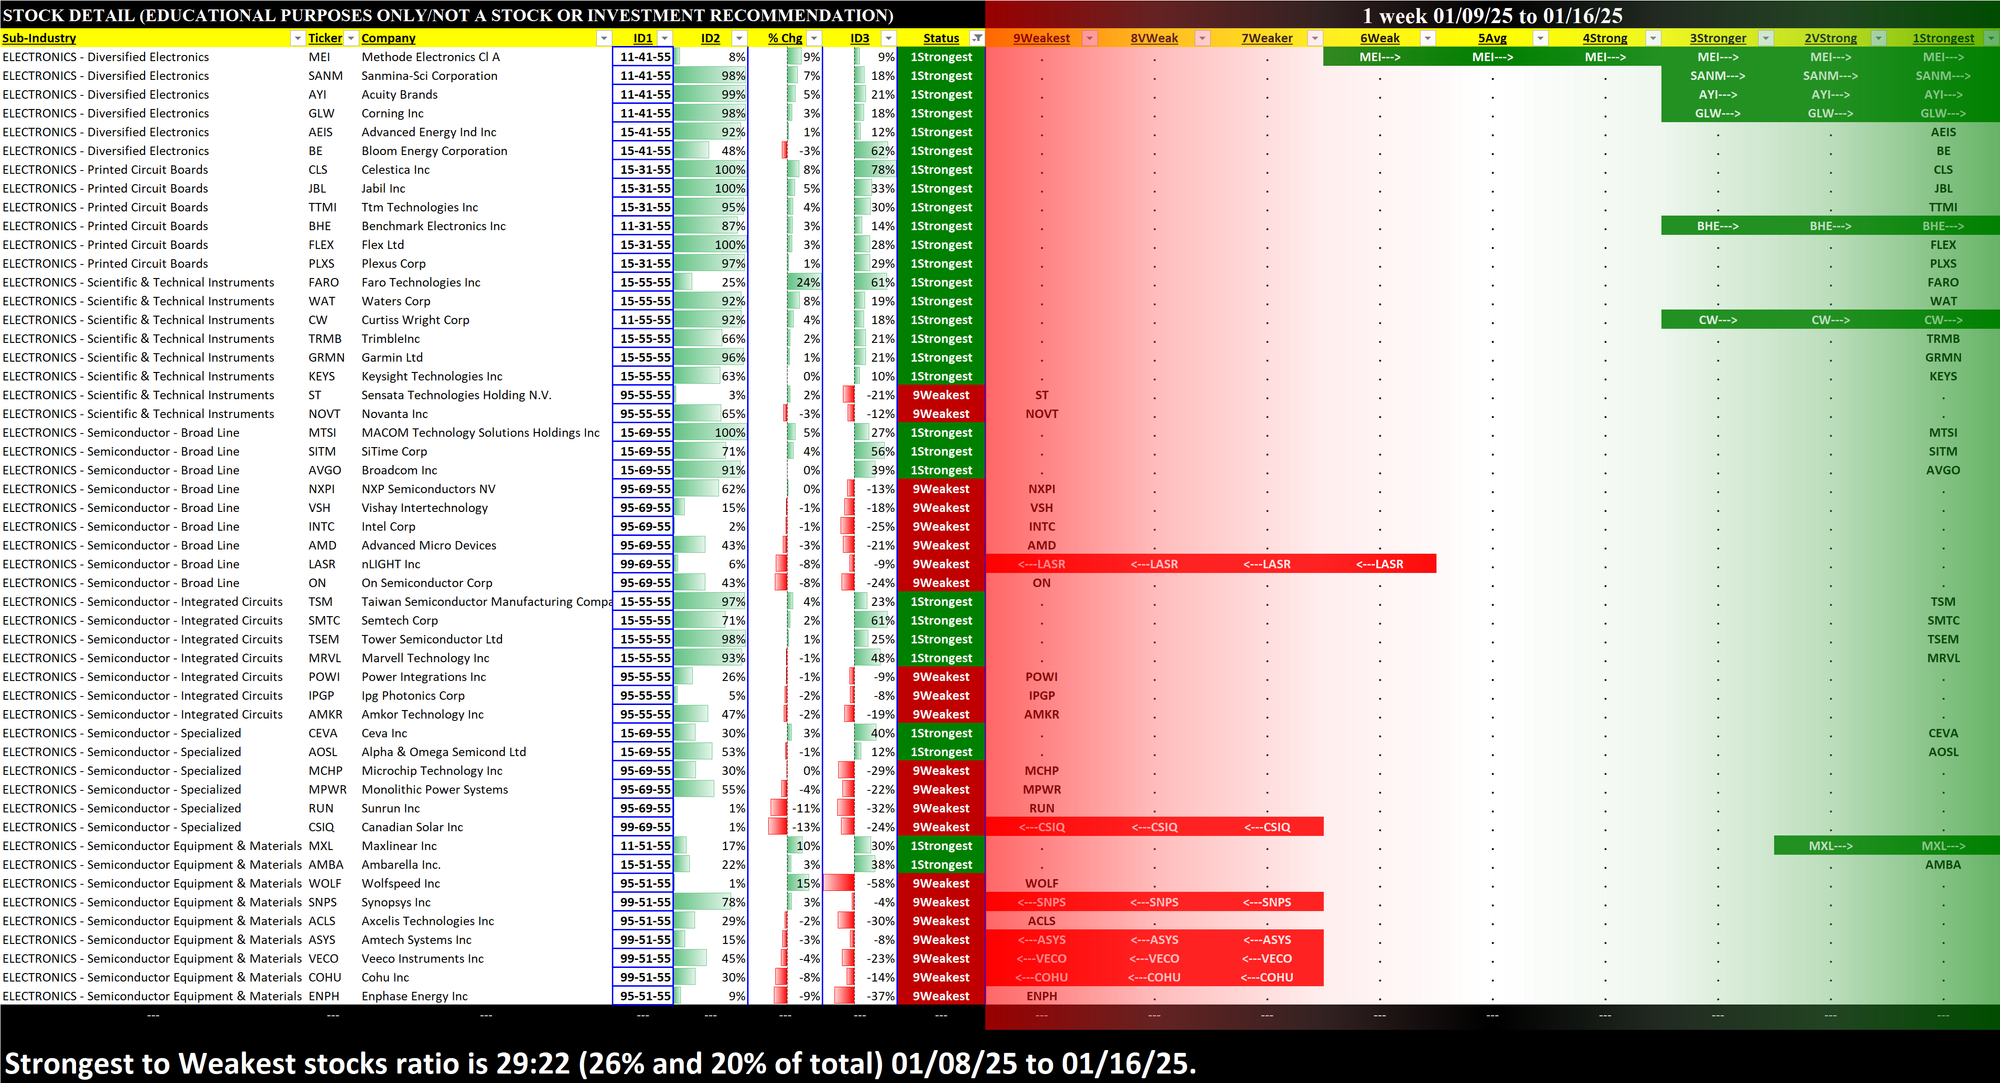
Task: Open the Company column filter arrow
Action: [603, 38]
